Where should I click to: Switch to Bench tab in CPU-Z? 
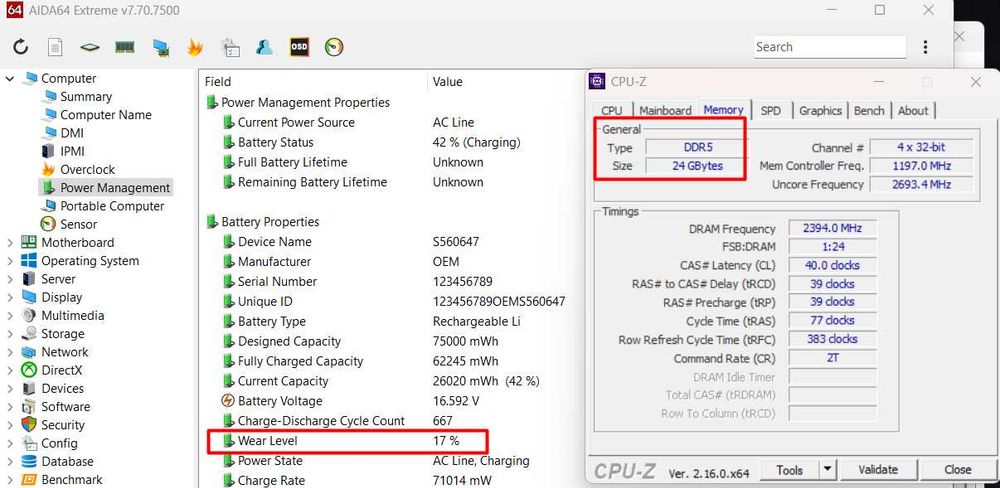tap(869, 110)
